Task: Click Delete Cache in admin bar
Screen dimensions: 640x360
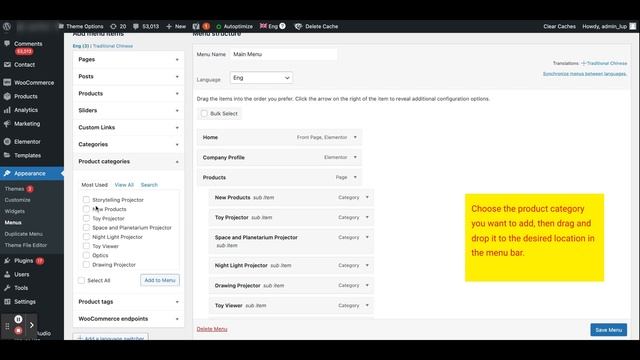Action: pos(316,26)
